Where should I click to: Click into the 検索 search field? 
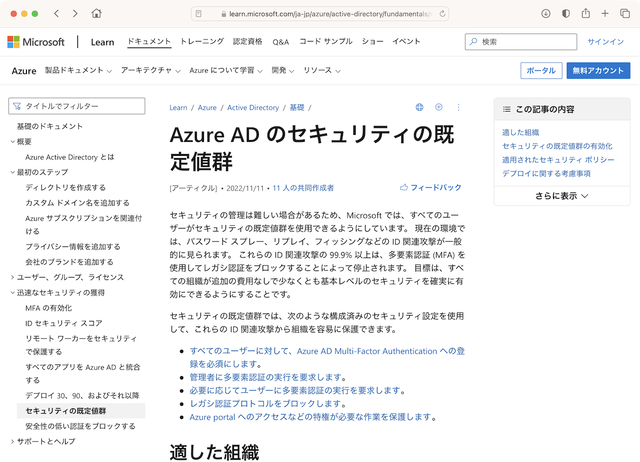(x=521, y=42)
